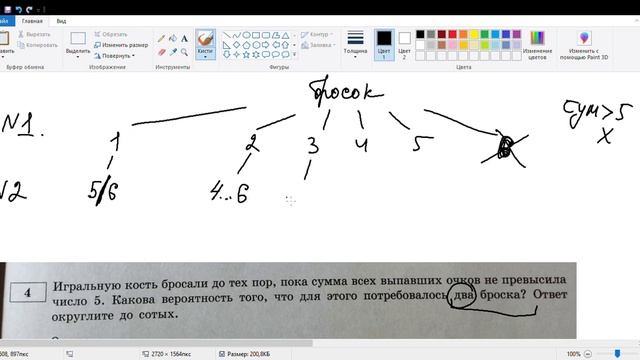640x360 pixels.
Task: Select the Polygon shape
Action: 276,36
